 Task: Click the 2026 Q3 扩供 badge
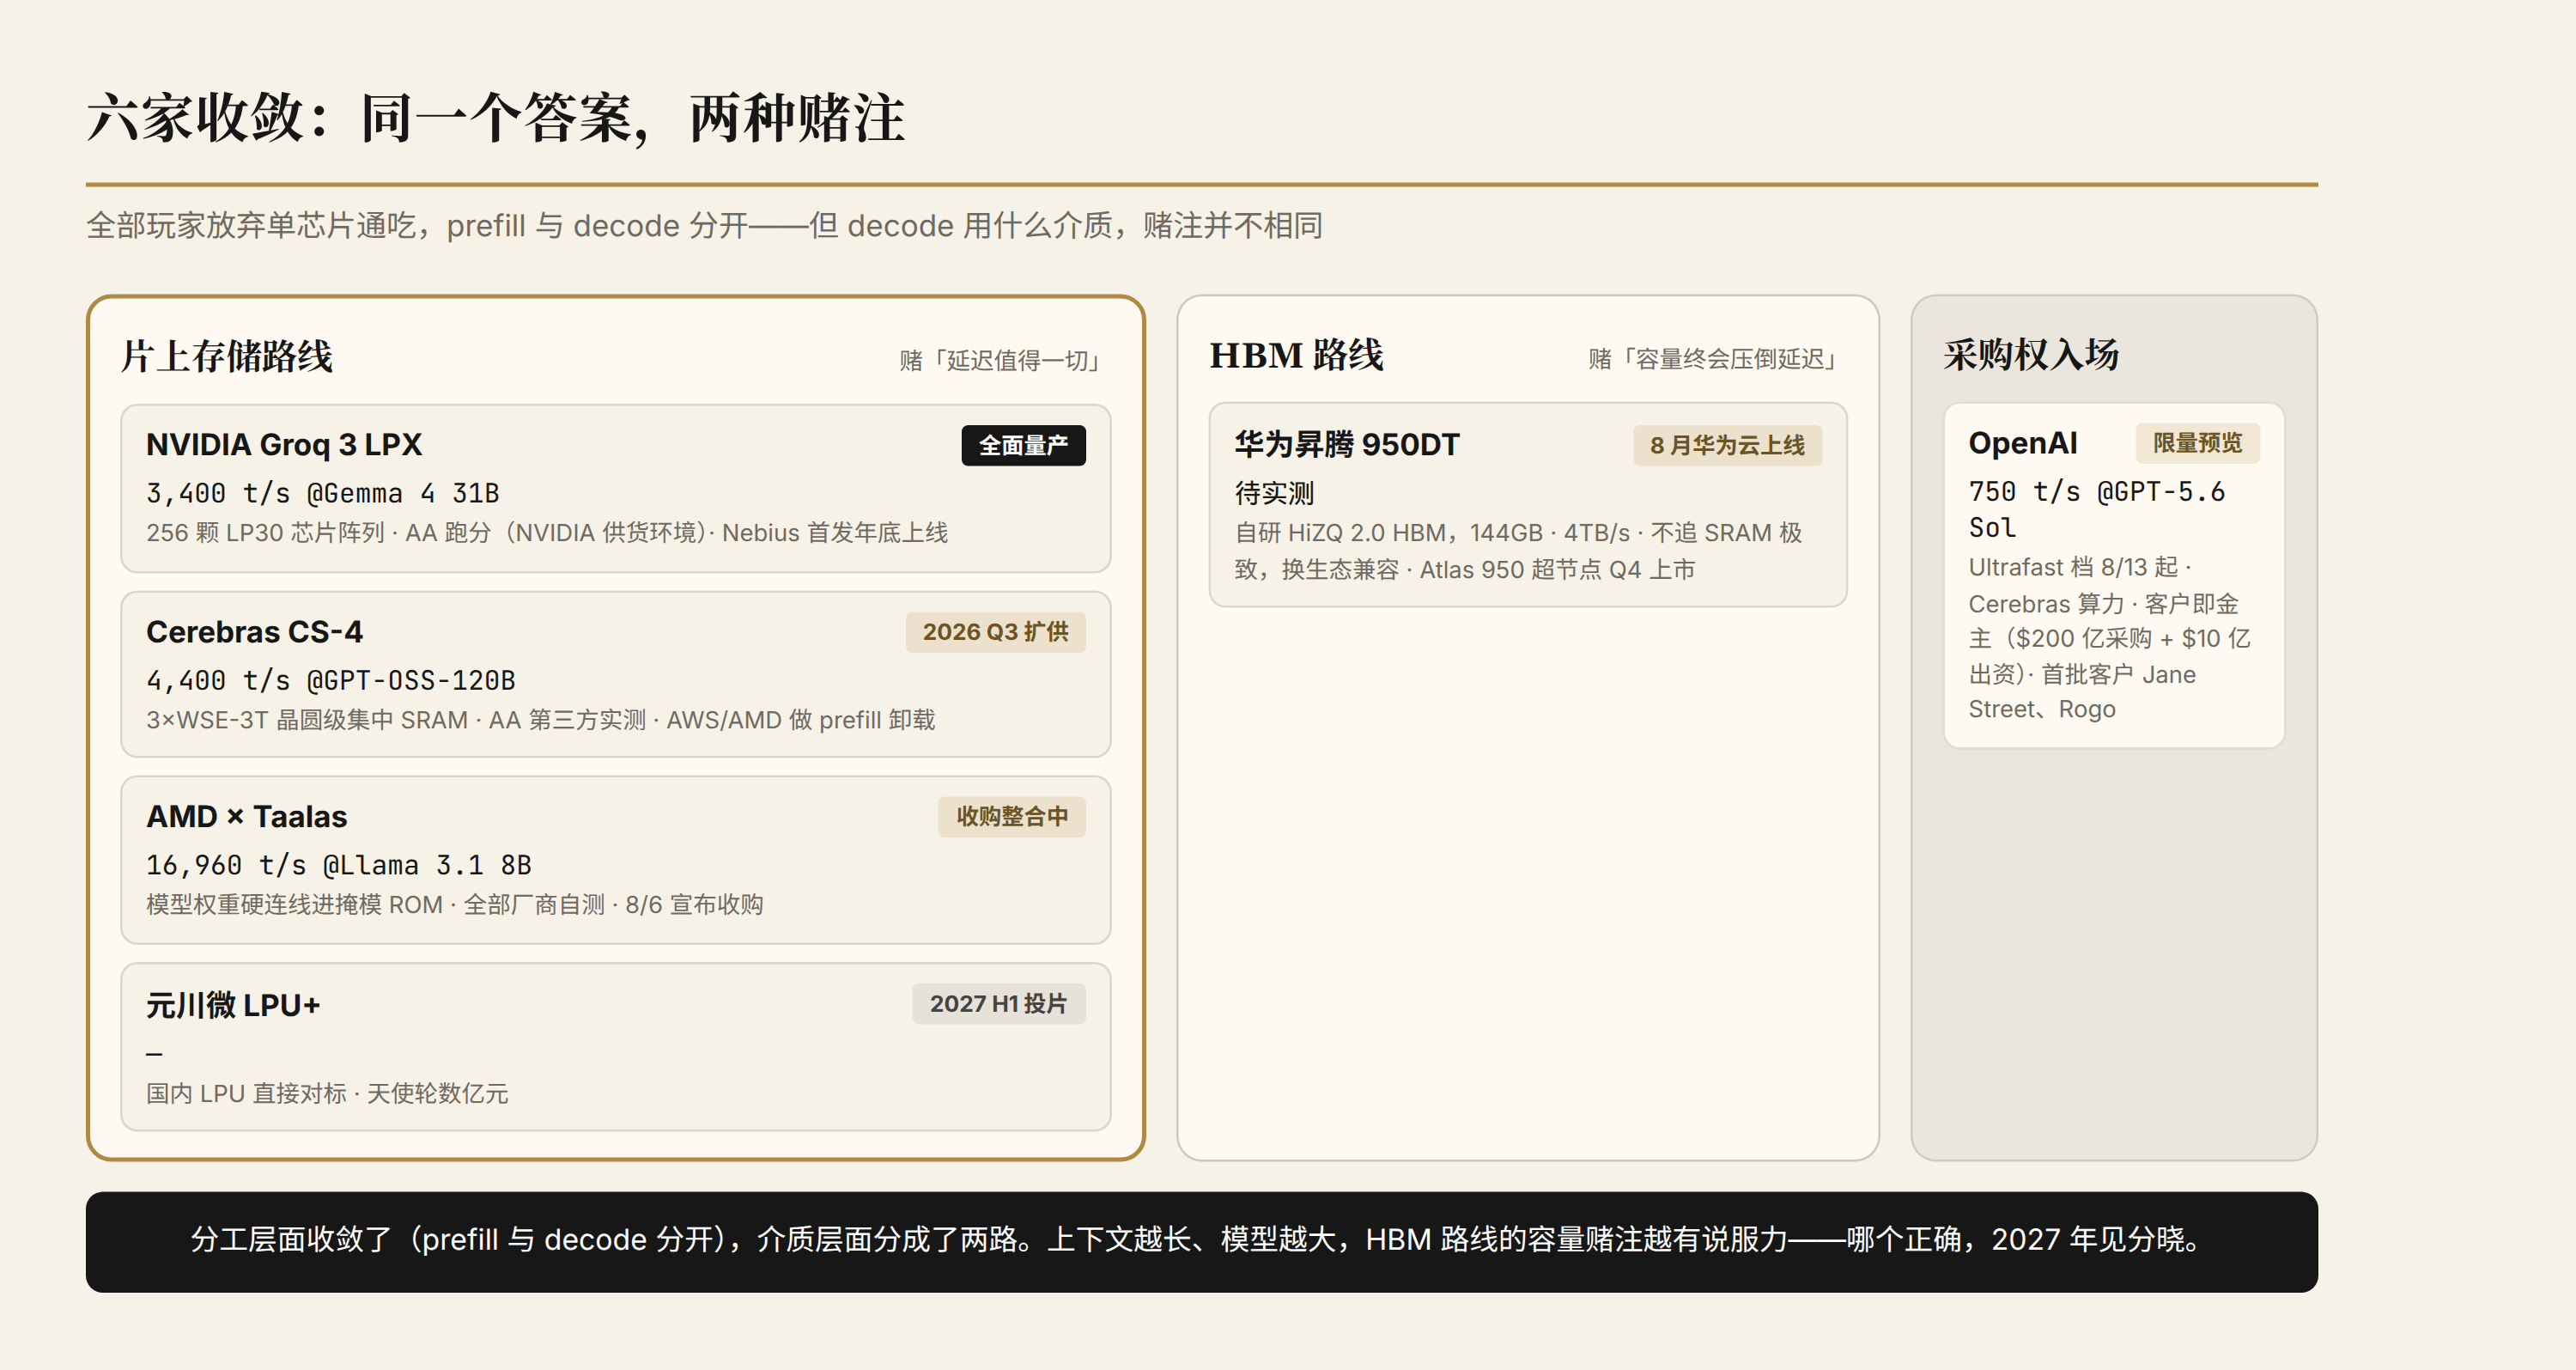coord(995,632)
